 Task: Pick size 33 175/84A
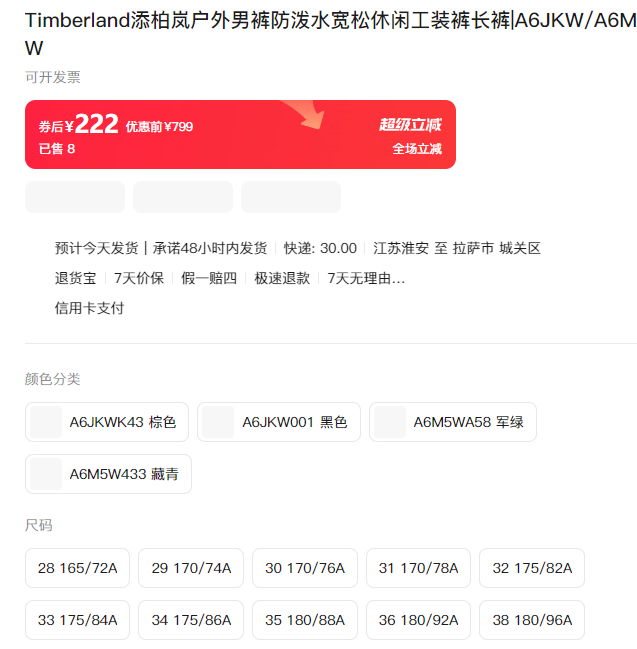pyautogui.click(x=77, y=620)
